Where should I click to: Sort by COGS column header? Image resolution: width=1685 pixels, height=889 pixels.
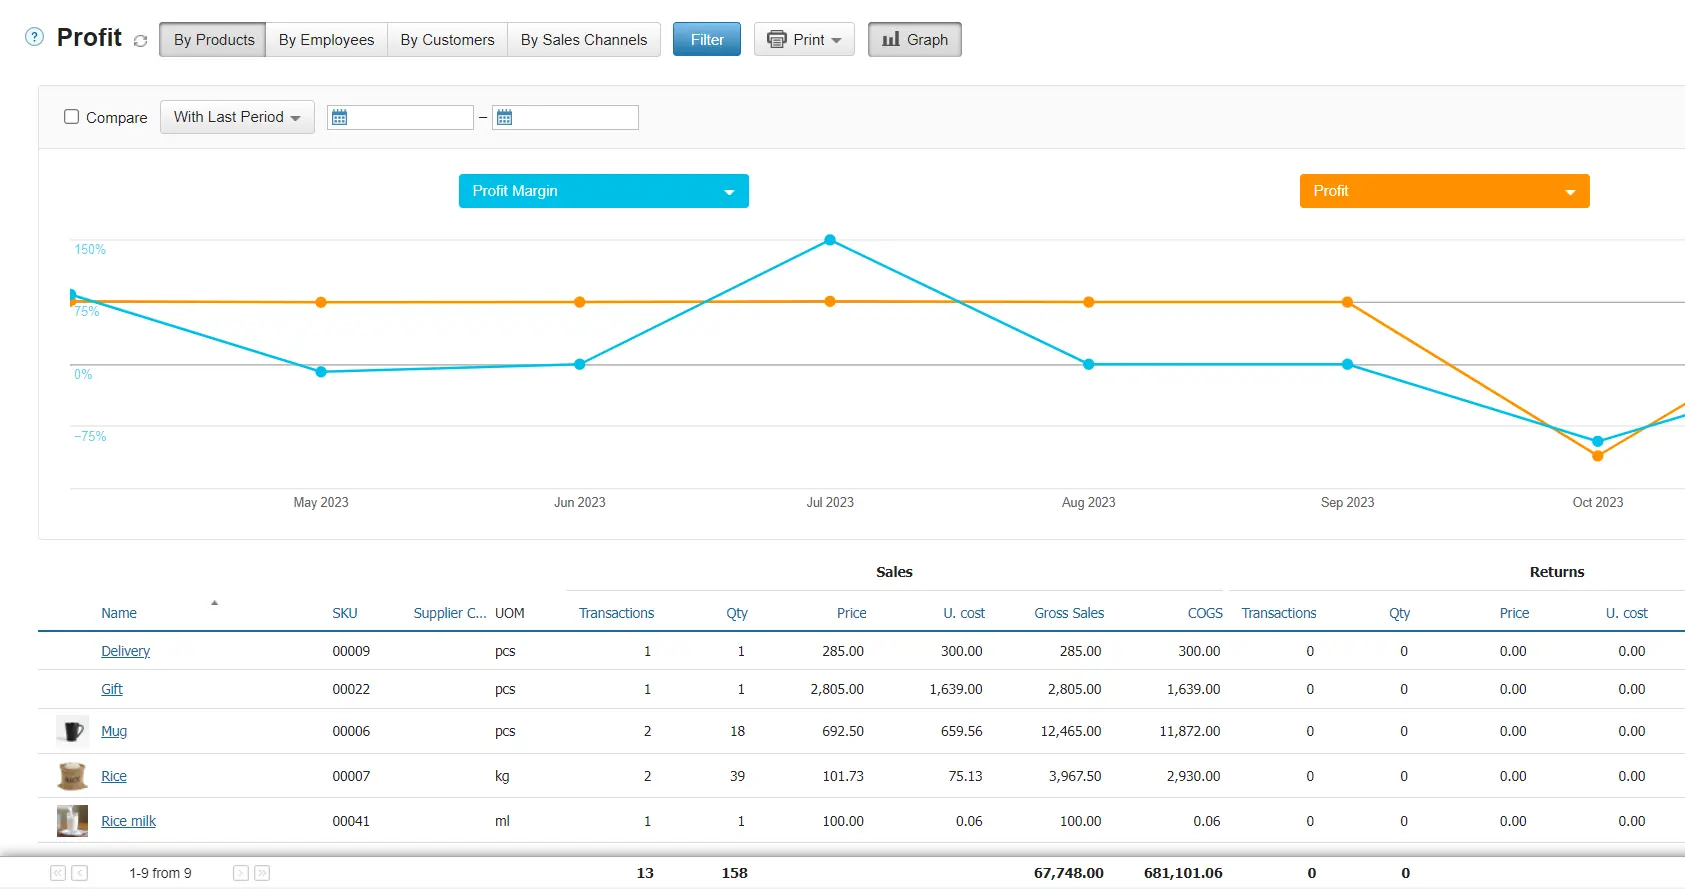[1205, 613]
